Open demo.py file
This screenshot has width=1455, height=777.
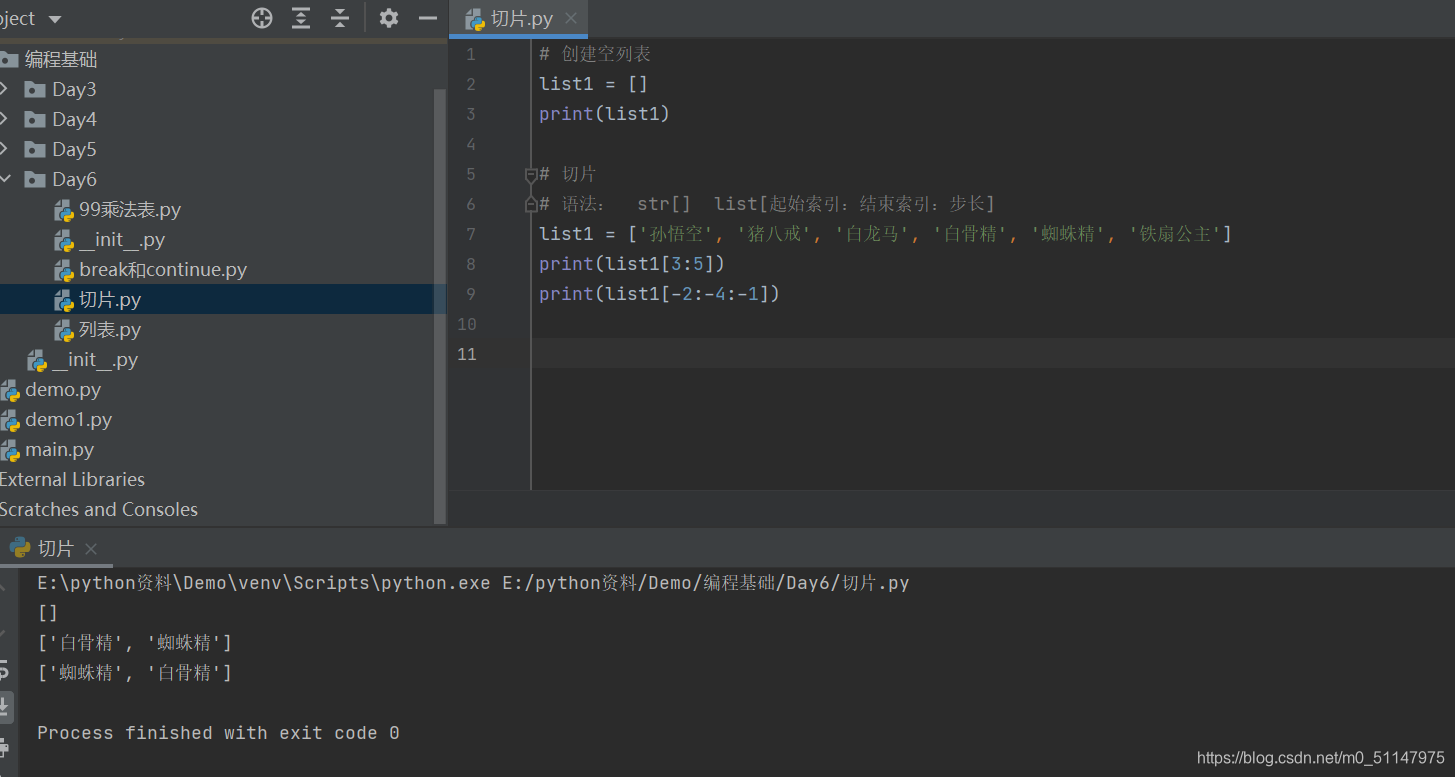[63, 389]
